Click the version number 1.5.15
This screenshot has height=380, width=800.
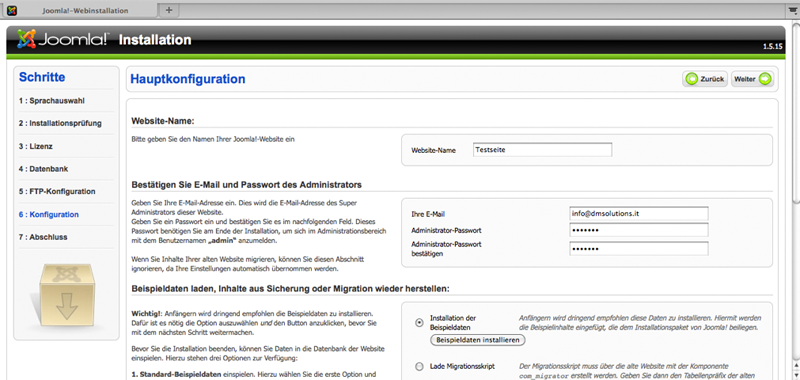(x=772, y=46)
